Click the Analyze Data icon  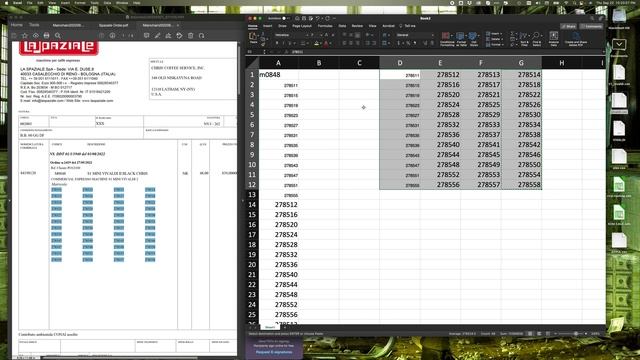click(x=553, y=39)
